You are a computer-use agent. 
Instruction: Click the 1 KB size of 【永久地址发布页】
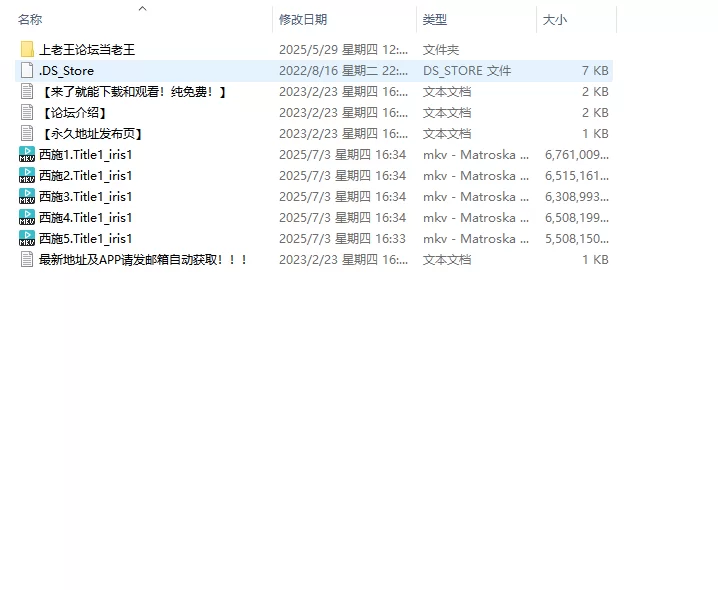(595, 134)
